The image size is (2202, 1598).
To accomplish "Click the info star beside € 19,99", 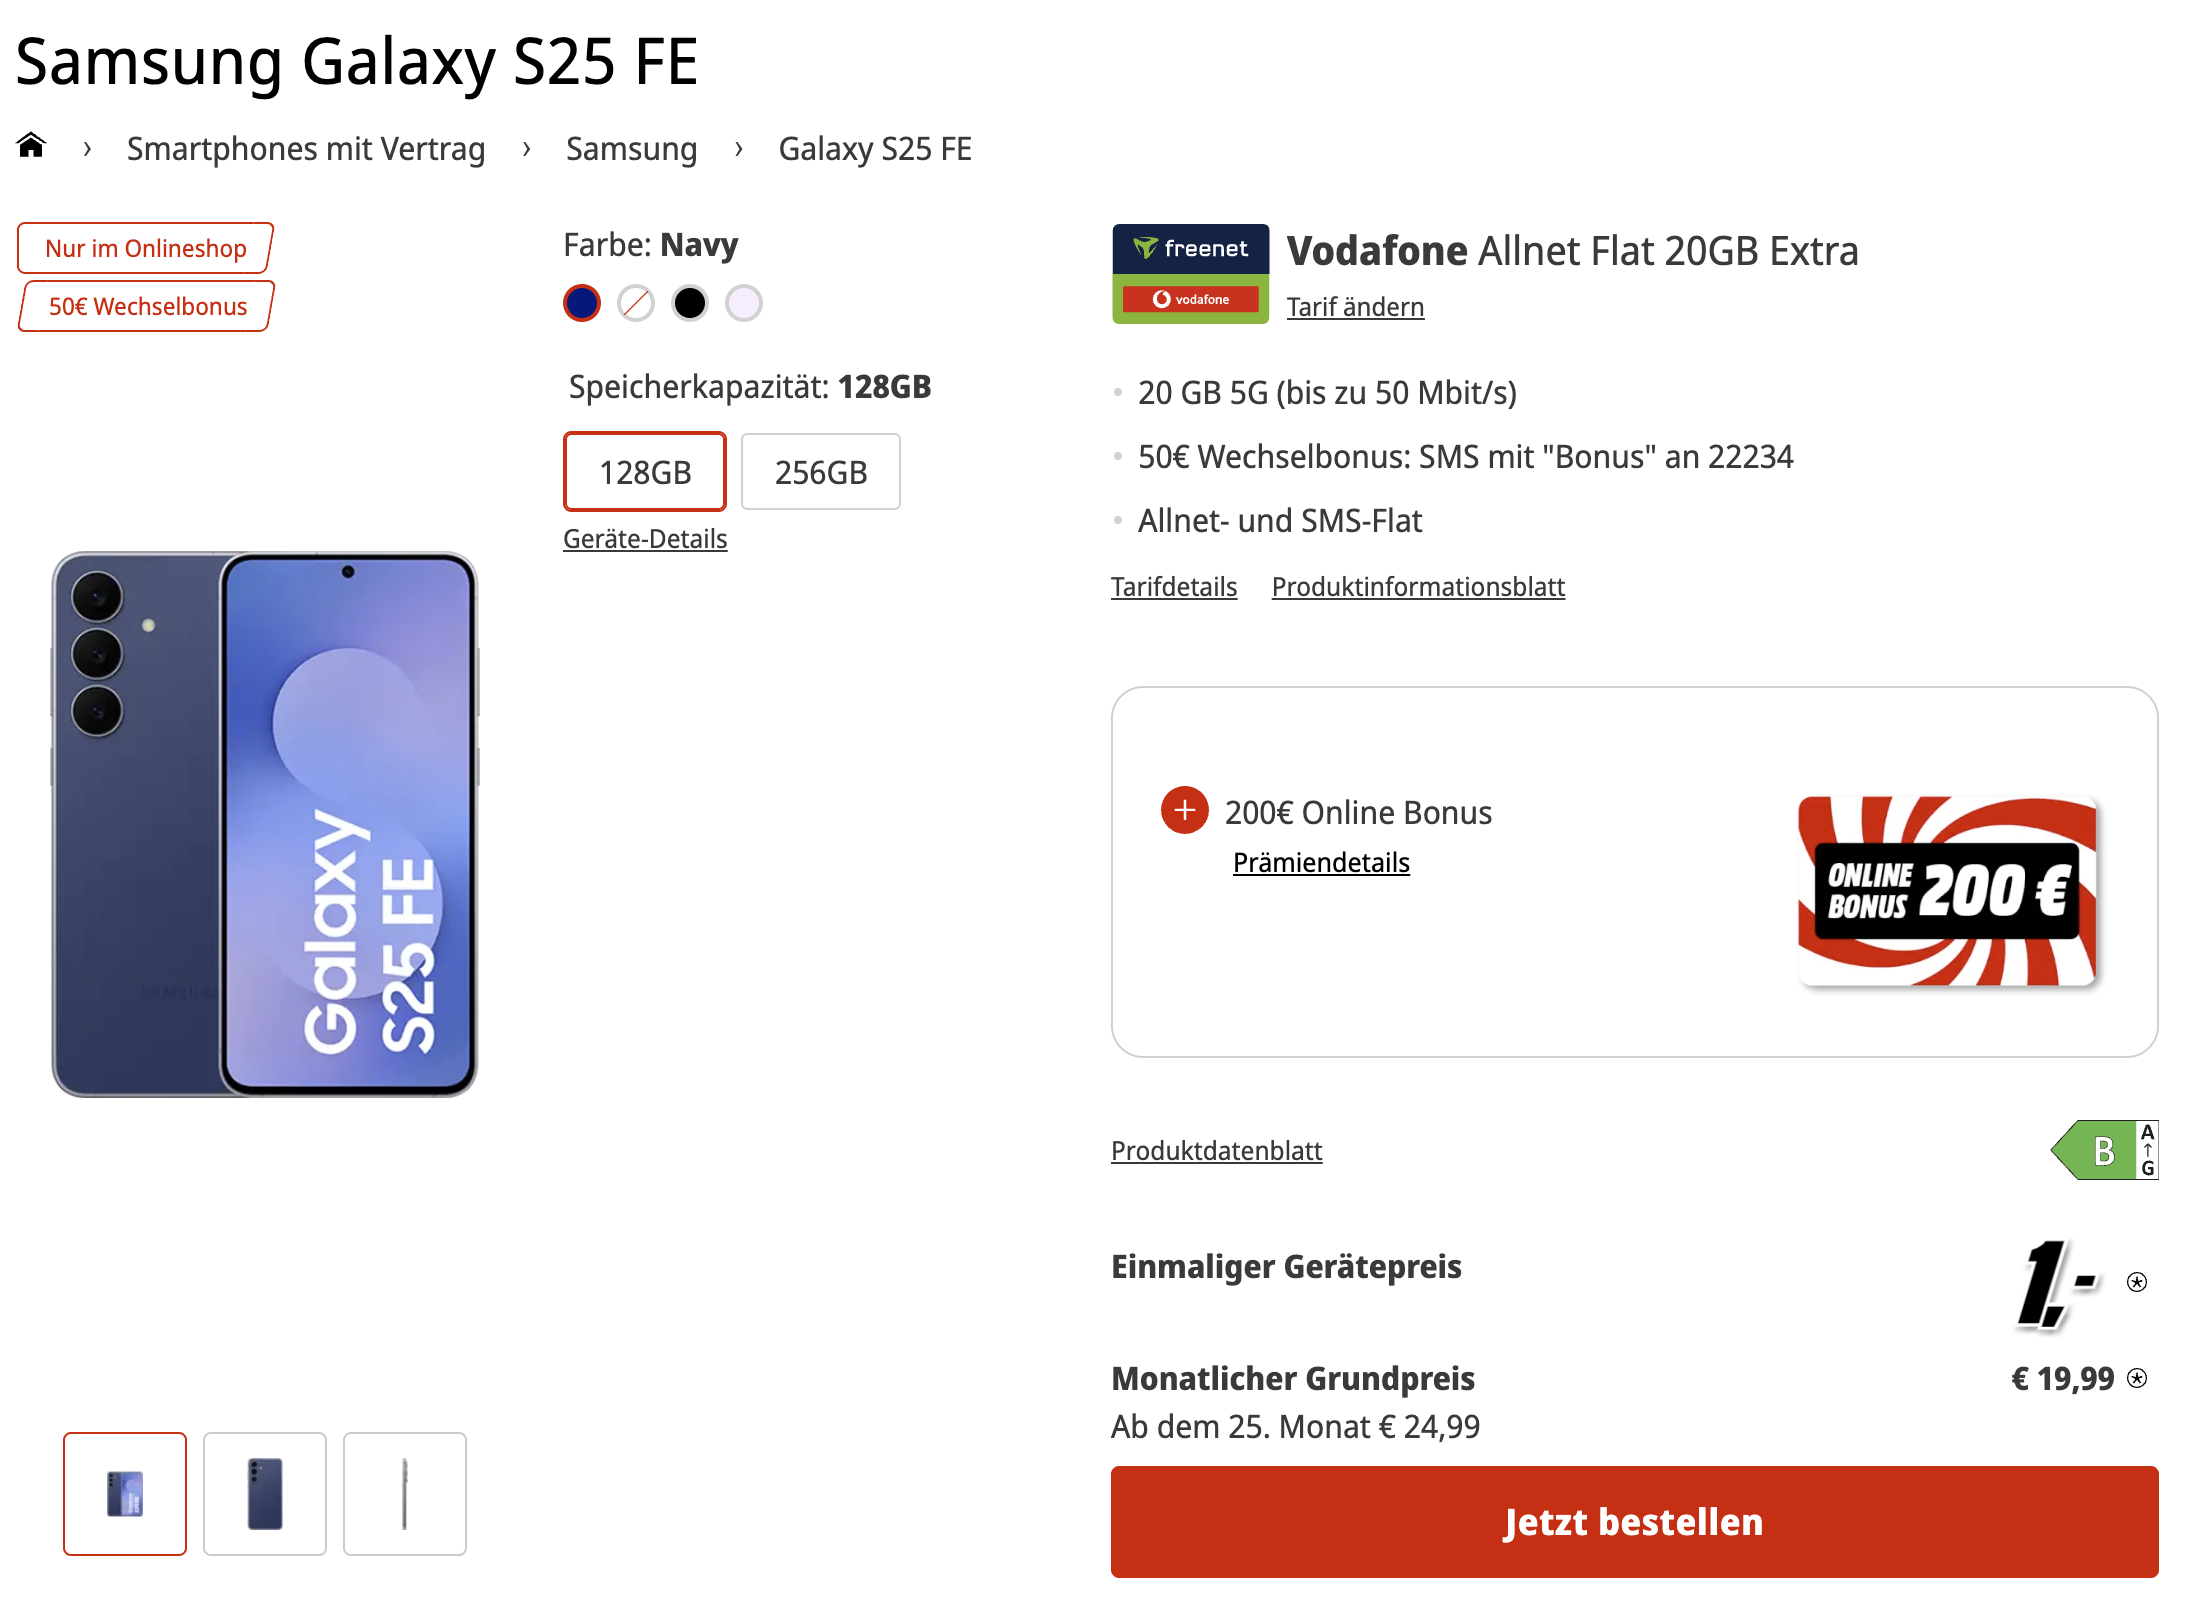I will pyautogui.click(x=2137, y=1378).
